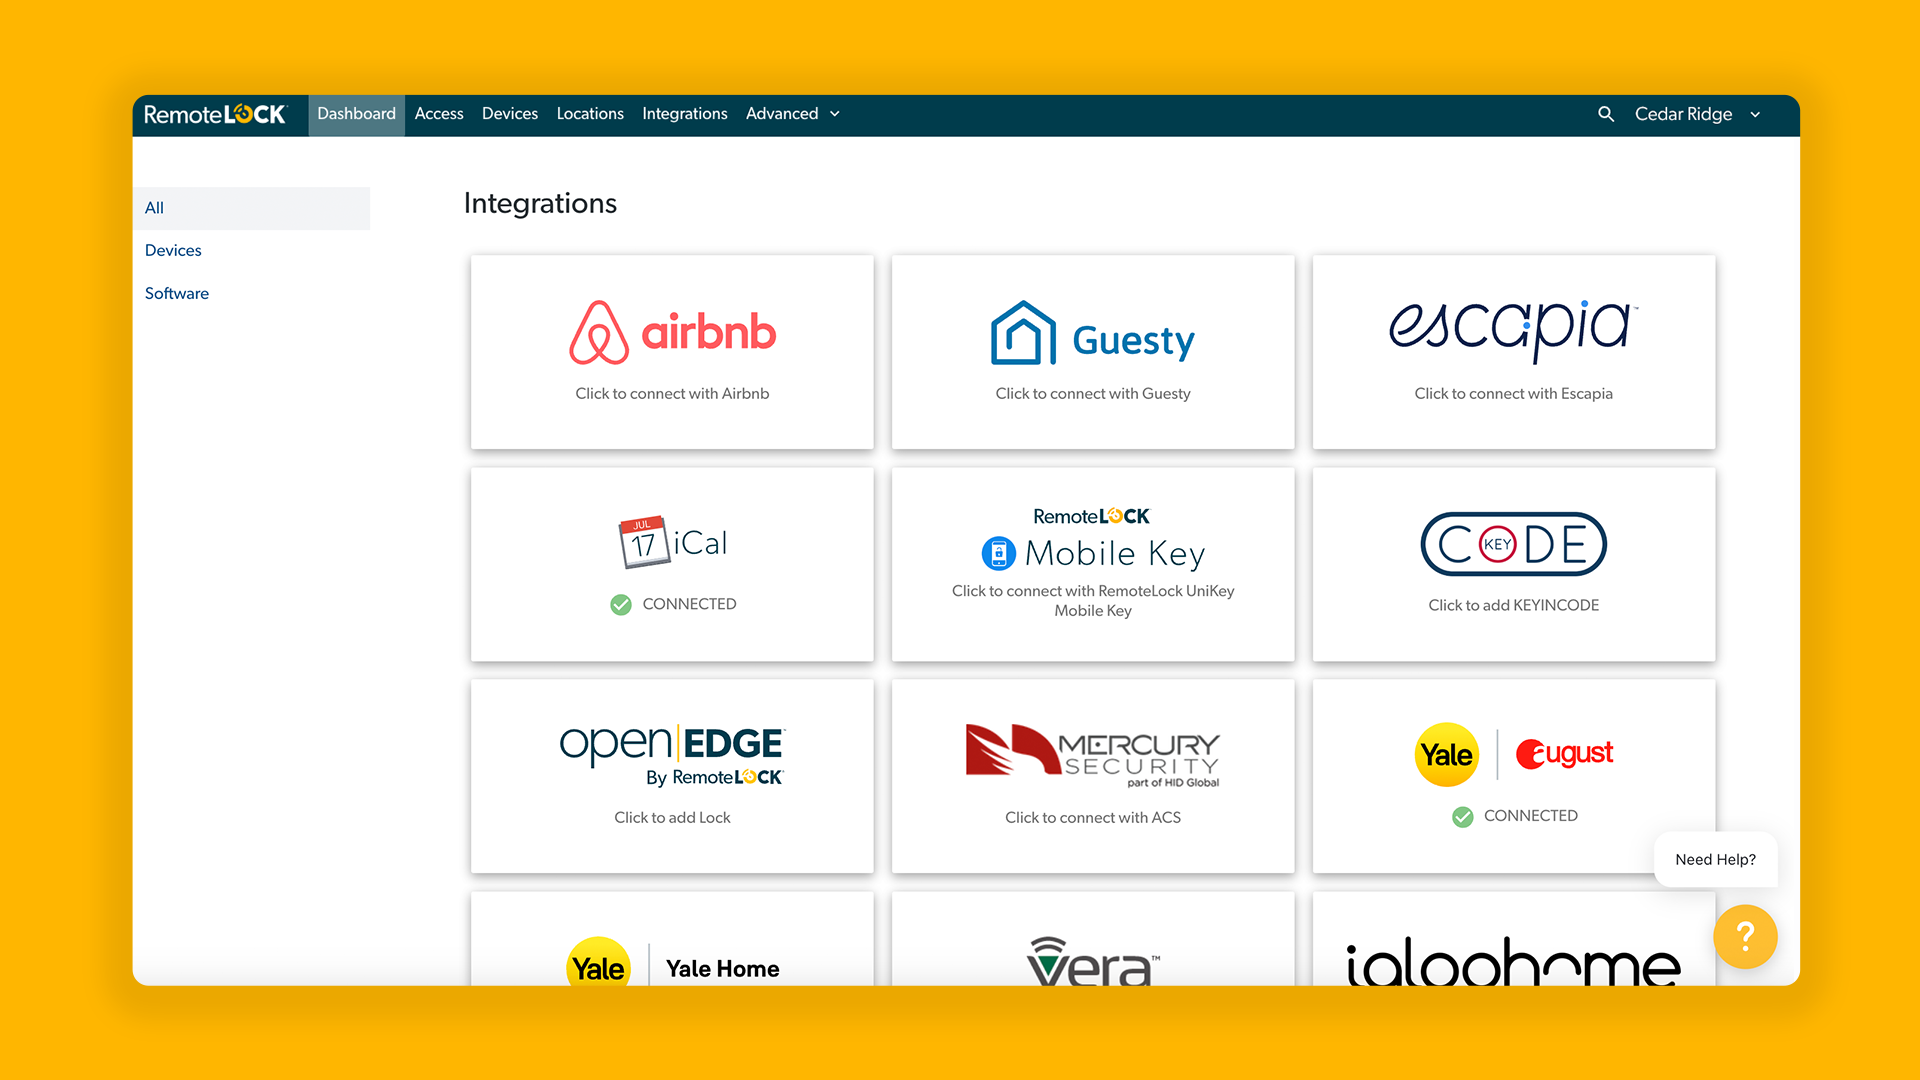Select the RemoteLock Mobile Key card
The image size is (1920, 1080).
(1092, 564)
